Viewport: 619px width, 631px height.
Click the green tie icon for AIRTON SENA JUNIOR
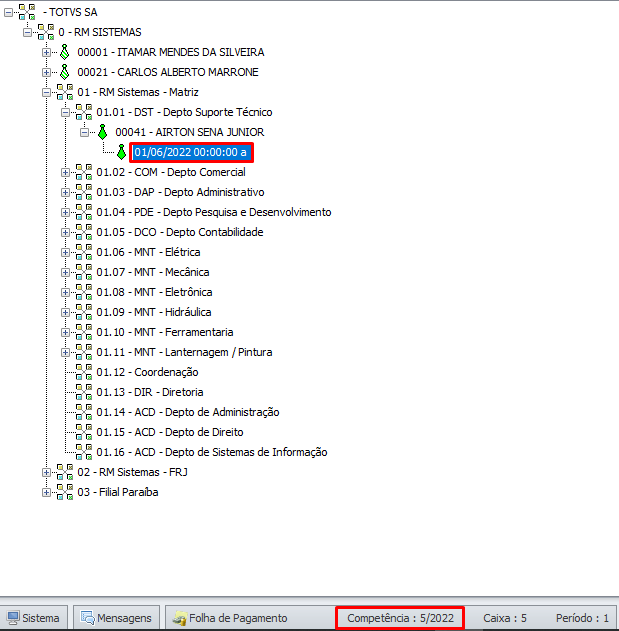[103, 132]
